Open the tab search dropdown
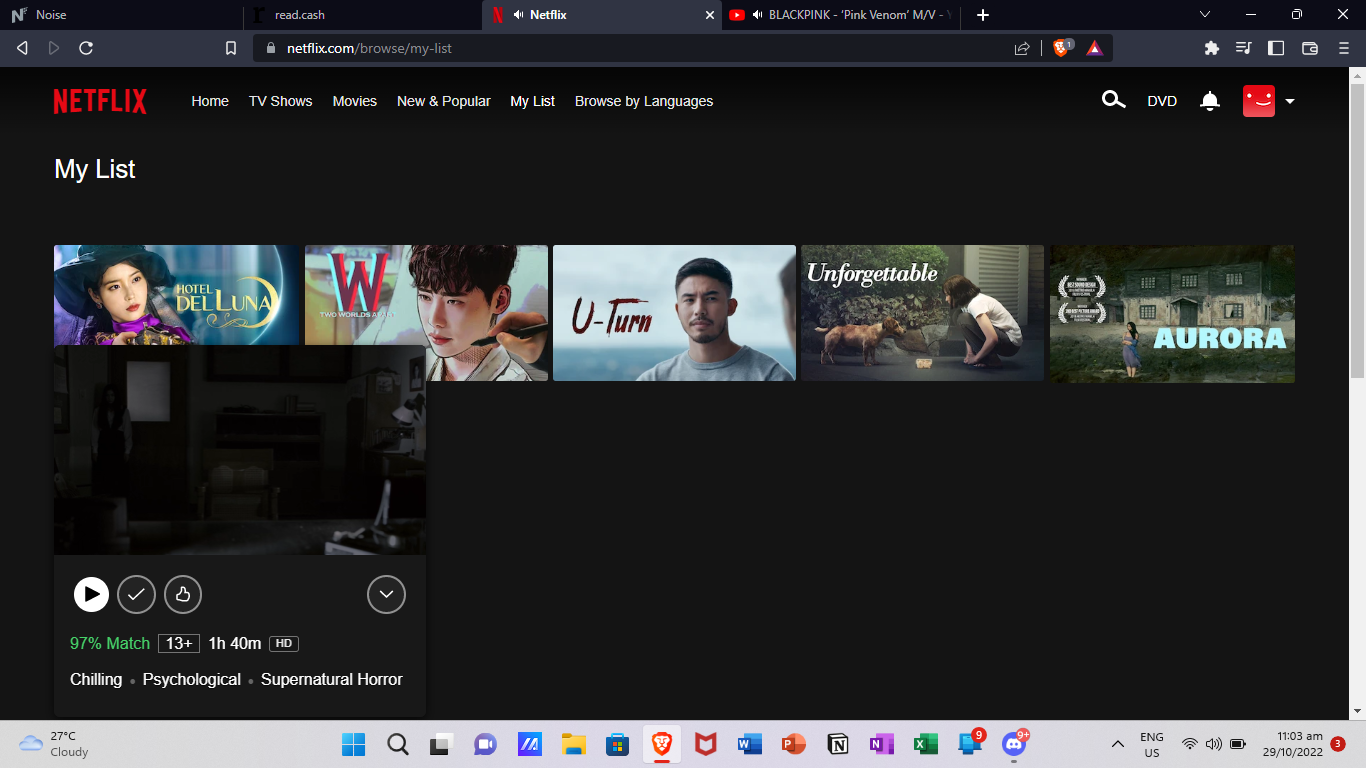 pos(1204,15)
